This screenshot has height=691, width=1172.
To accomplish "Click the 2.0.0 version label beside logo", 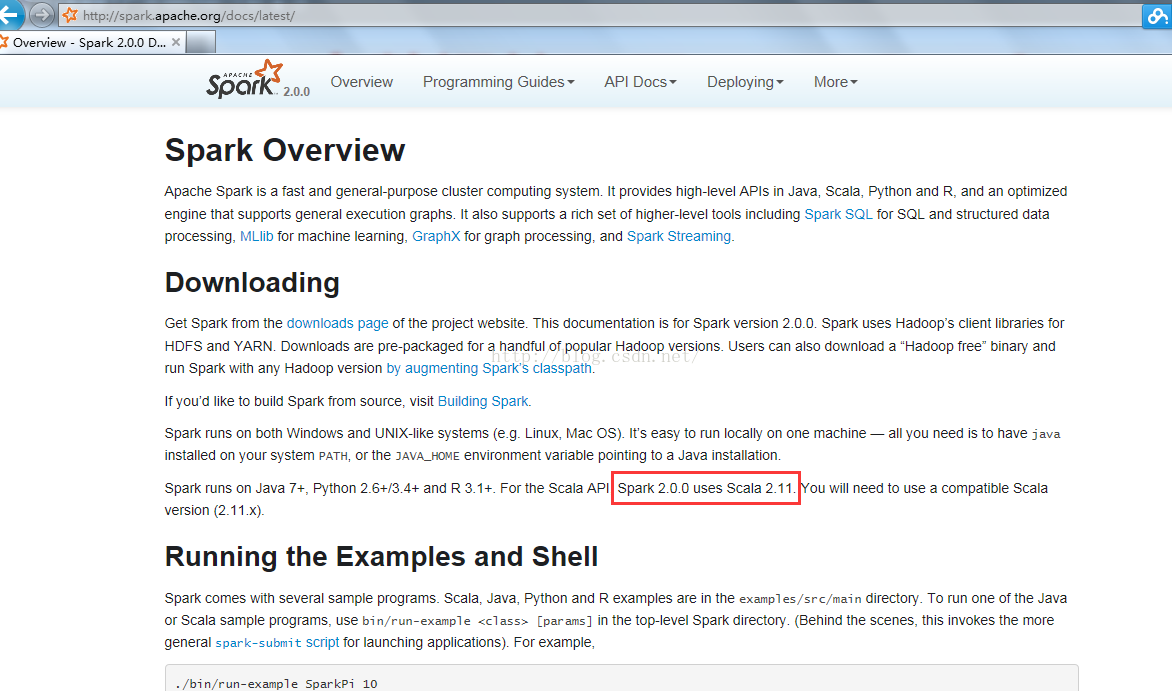I will coord(297,91).
